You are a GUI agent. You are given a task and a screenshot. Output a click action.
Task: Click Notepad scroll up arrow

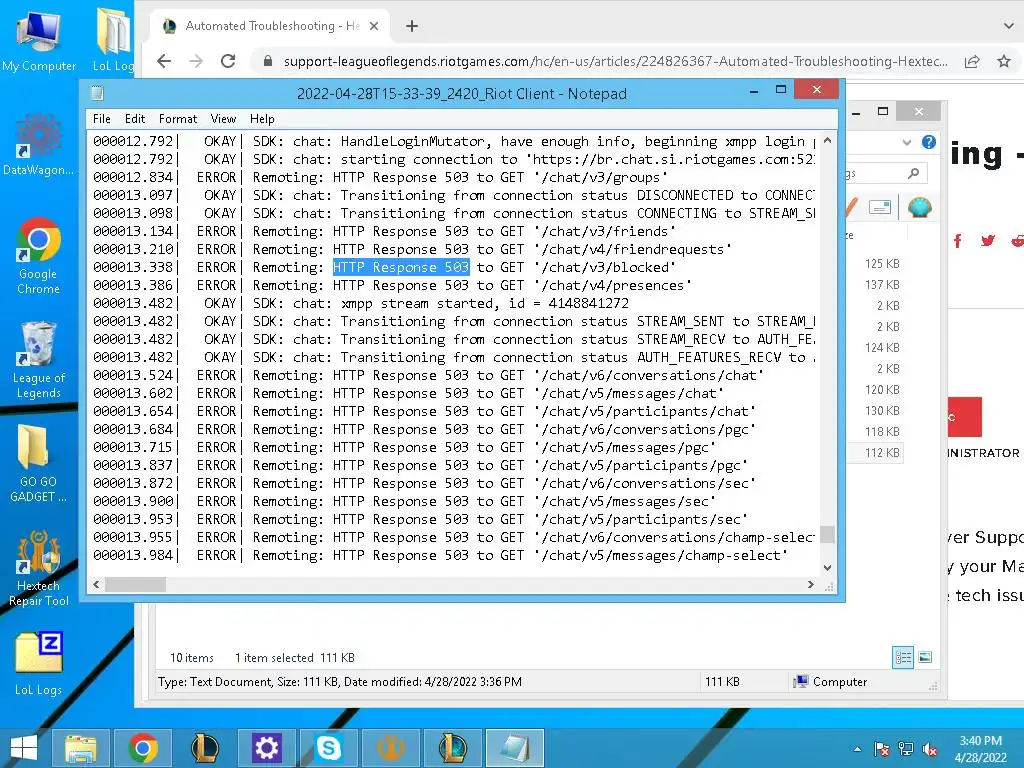pos(827,140)
